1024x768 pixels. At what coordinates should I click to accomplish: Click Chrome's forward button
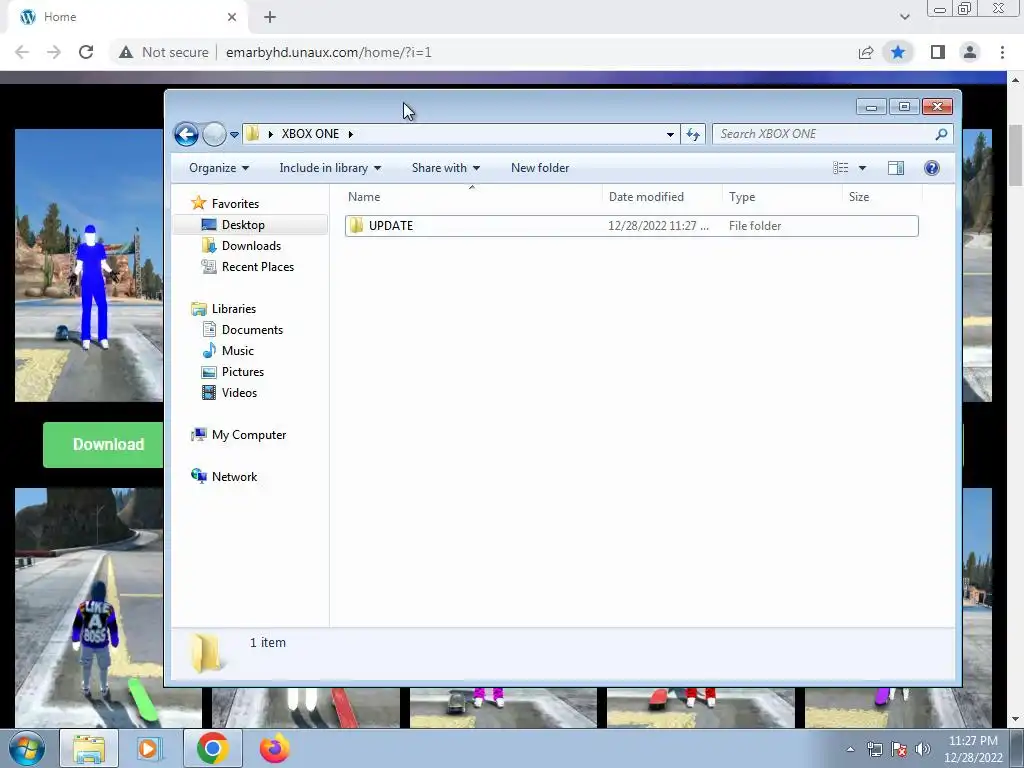pyautogui.click(x=54, y=52)
